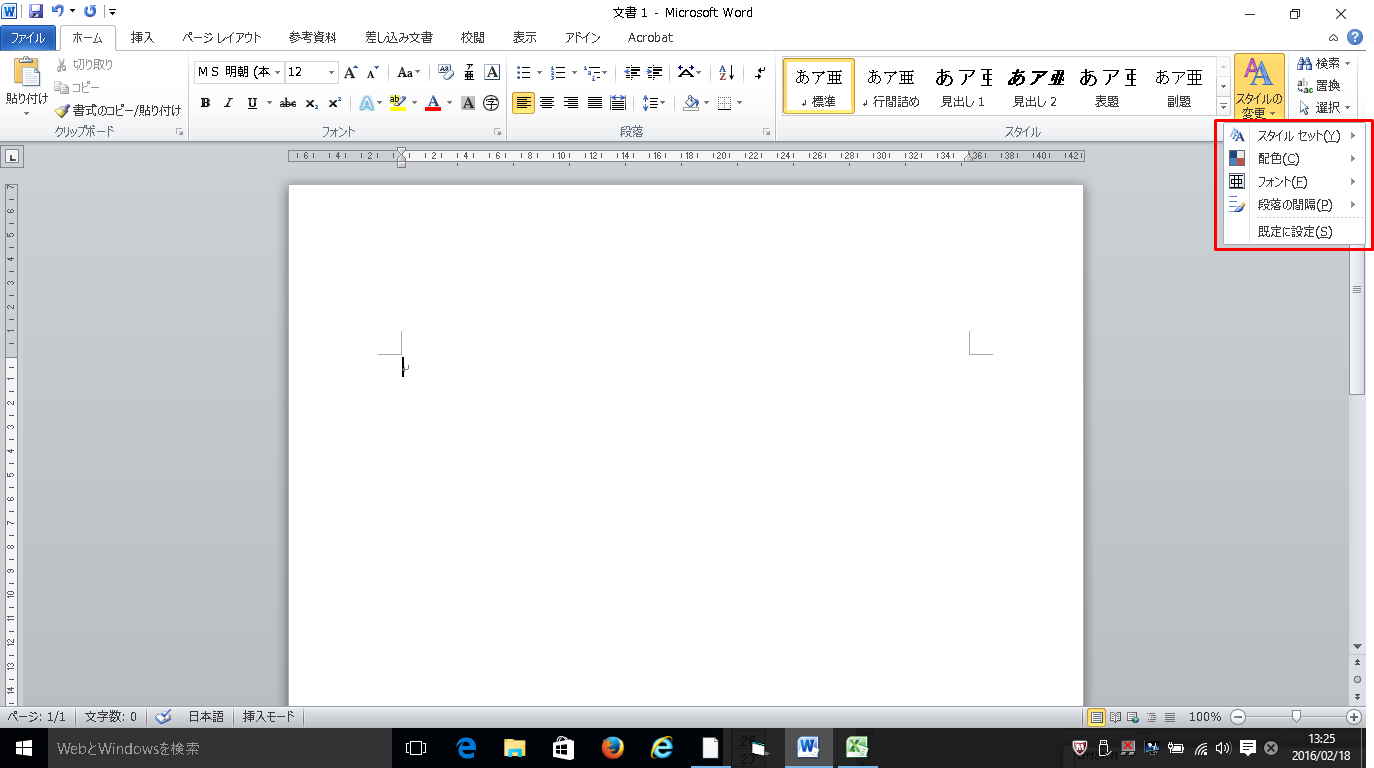Apply the 表題 style
This screenshot has height=768, width=1374.
1107,86
